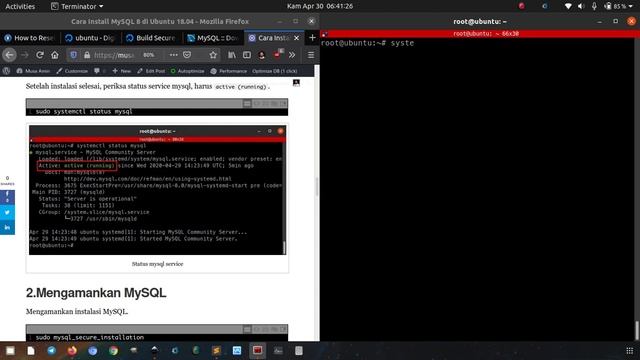Viewport: 640px width, 360px height.
Task: Click volume speaker icon in top bar
Action: click(x=581, y=6)
